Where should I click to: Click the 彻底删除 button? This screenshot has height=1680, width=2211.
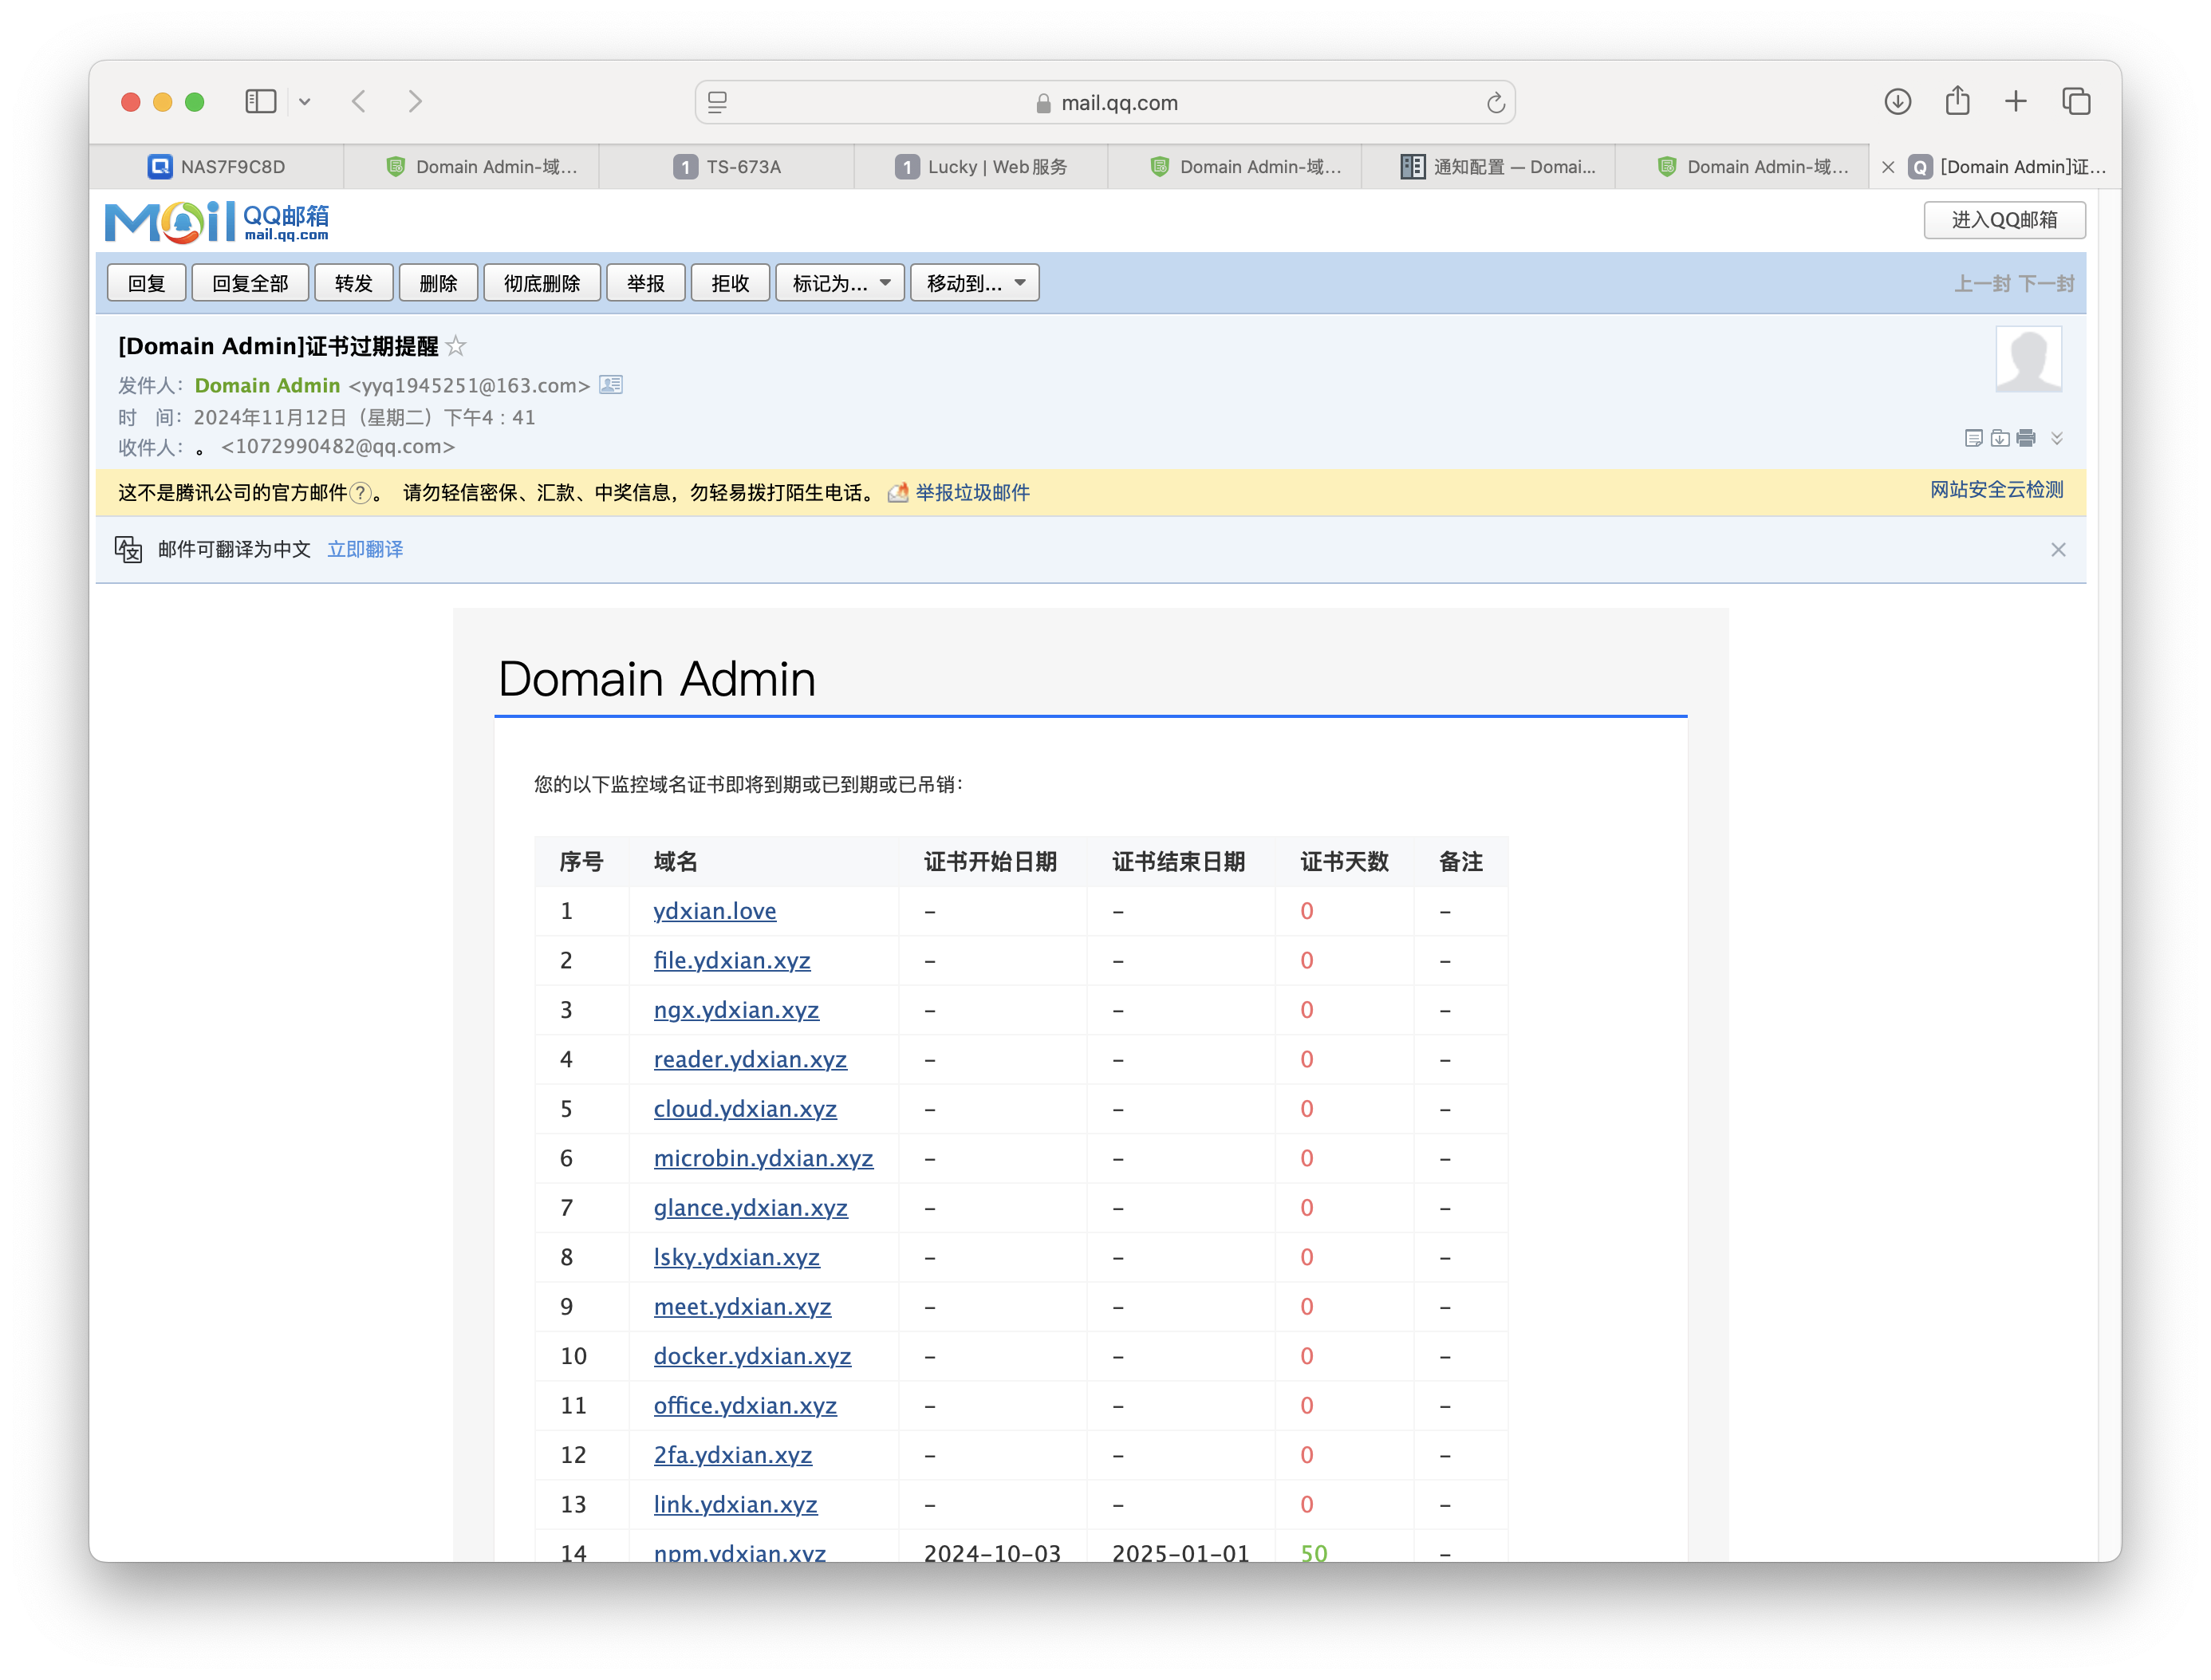point(542,283)
